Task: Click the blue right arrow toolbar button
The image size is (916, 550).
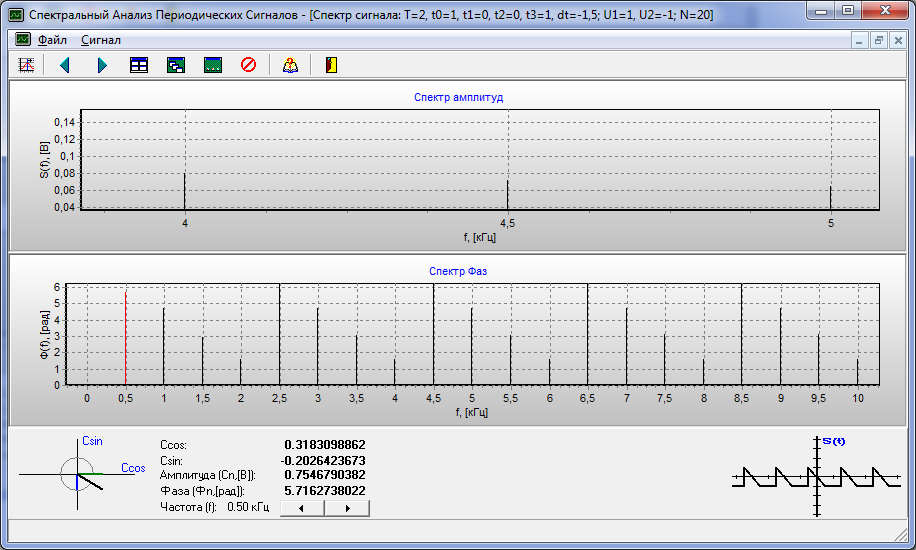Action: [x=102, y=65]
